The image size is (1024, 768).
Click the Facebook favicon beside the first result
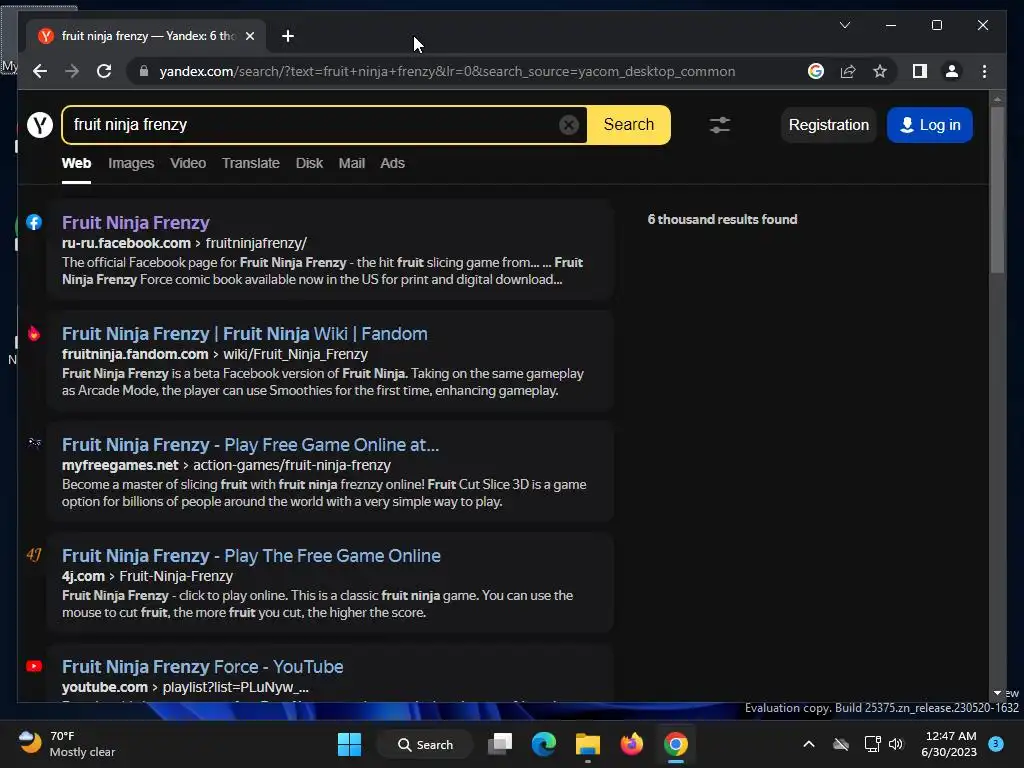point(34,222)
